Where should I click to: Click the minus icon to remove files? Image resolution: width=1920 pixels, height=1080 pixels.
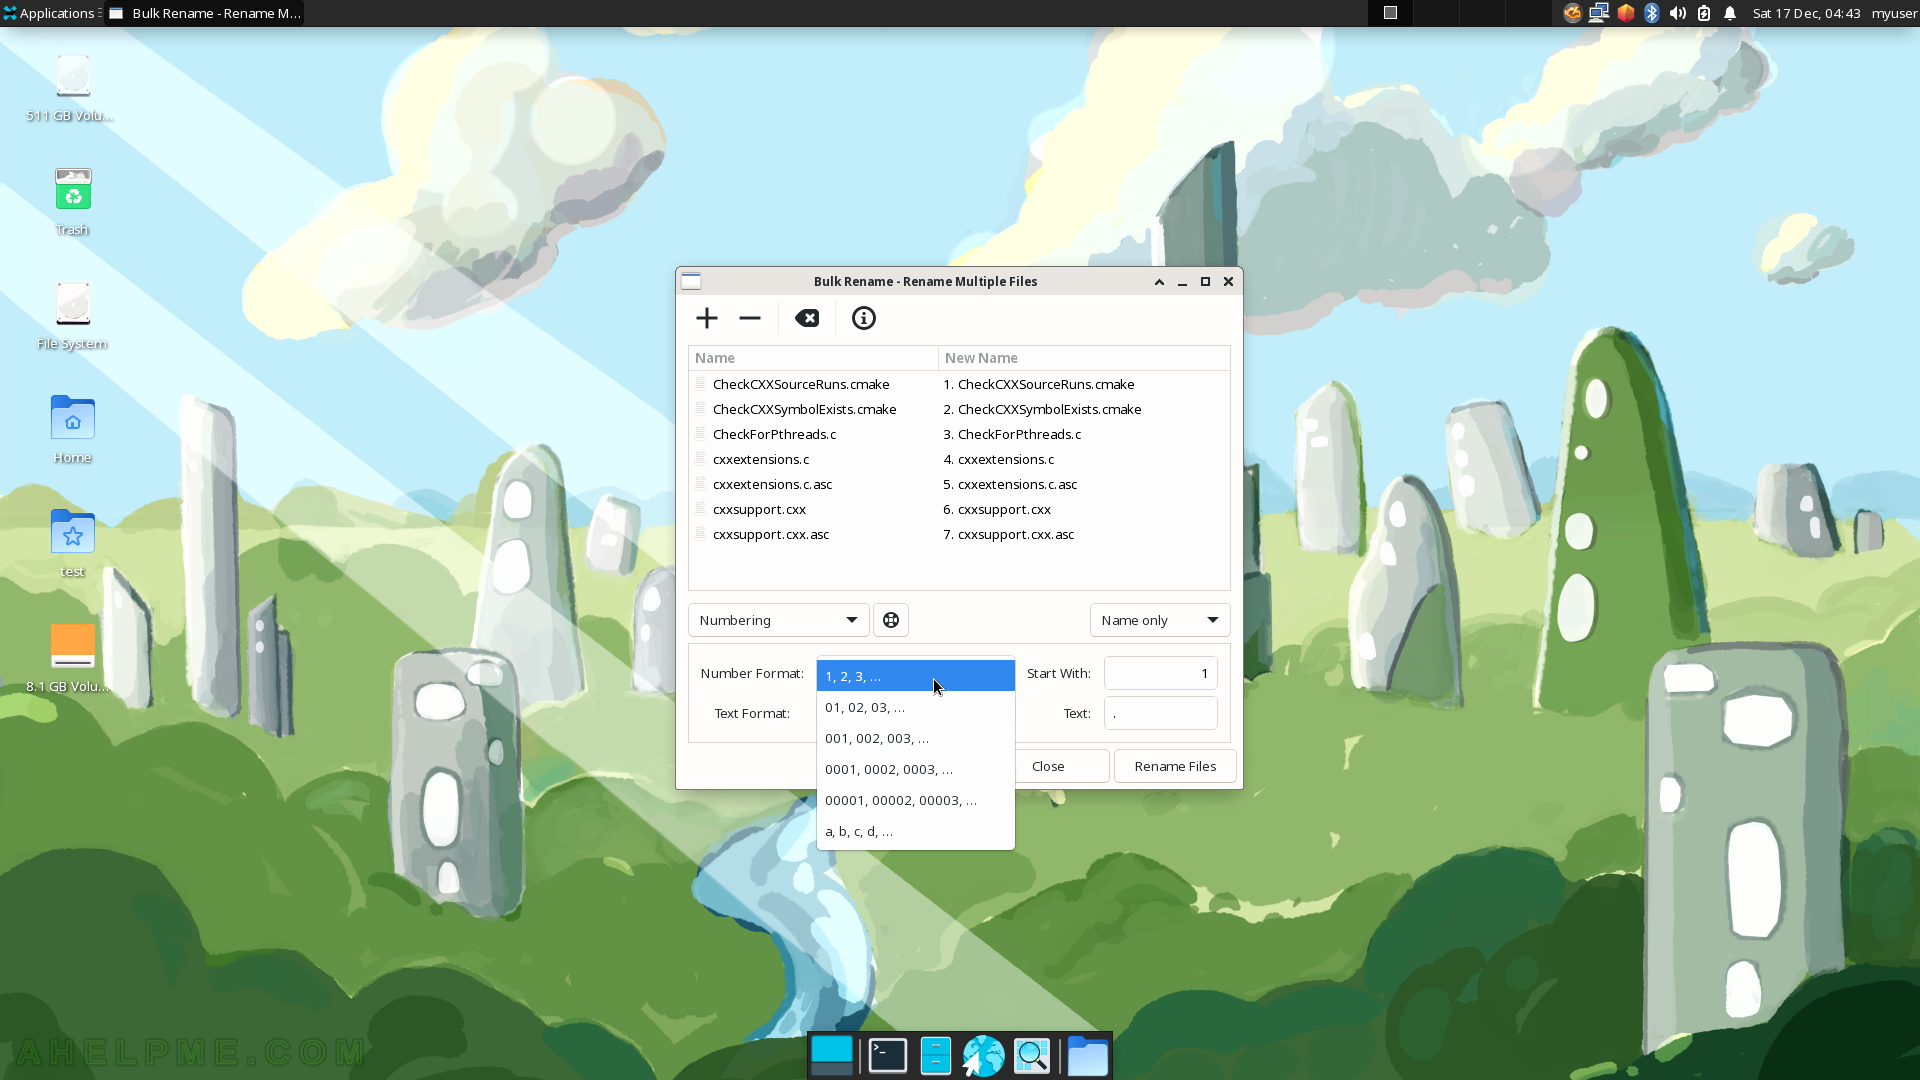click(750, 318)
